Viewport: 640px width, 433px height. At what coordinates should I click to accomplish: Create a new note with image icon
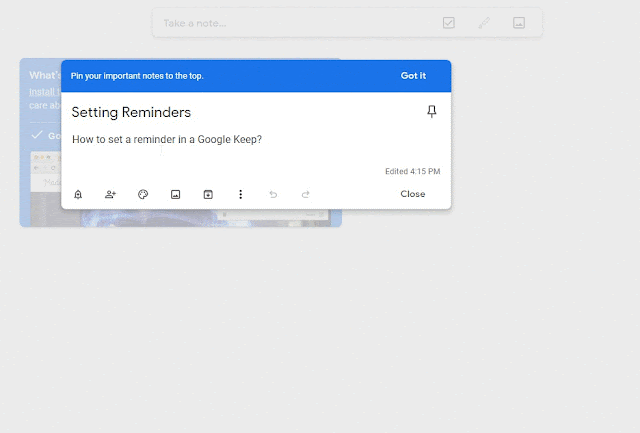[x=519, y=23]
